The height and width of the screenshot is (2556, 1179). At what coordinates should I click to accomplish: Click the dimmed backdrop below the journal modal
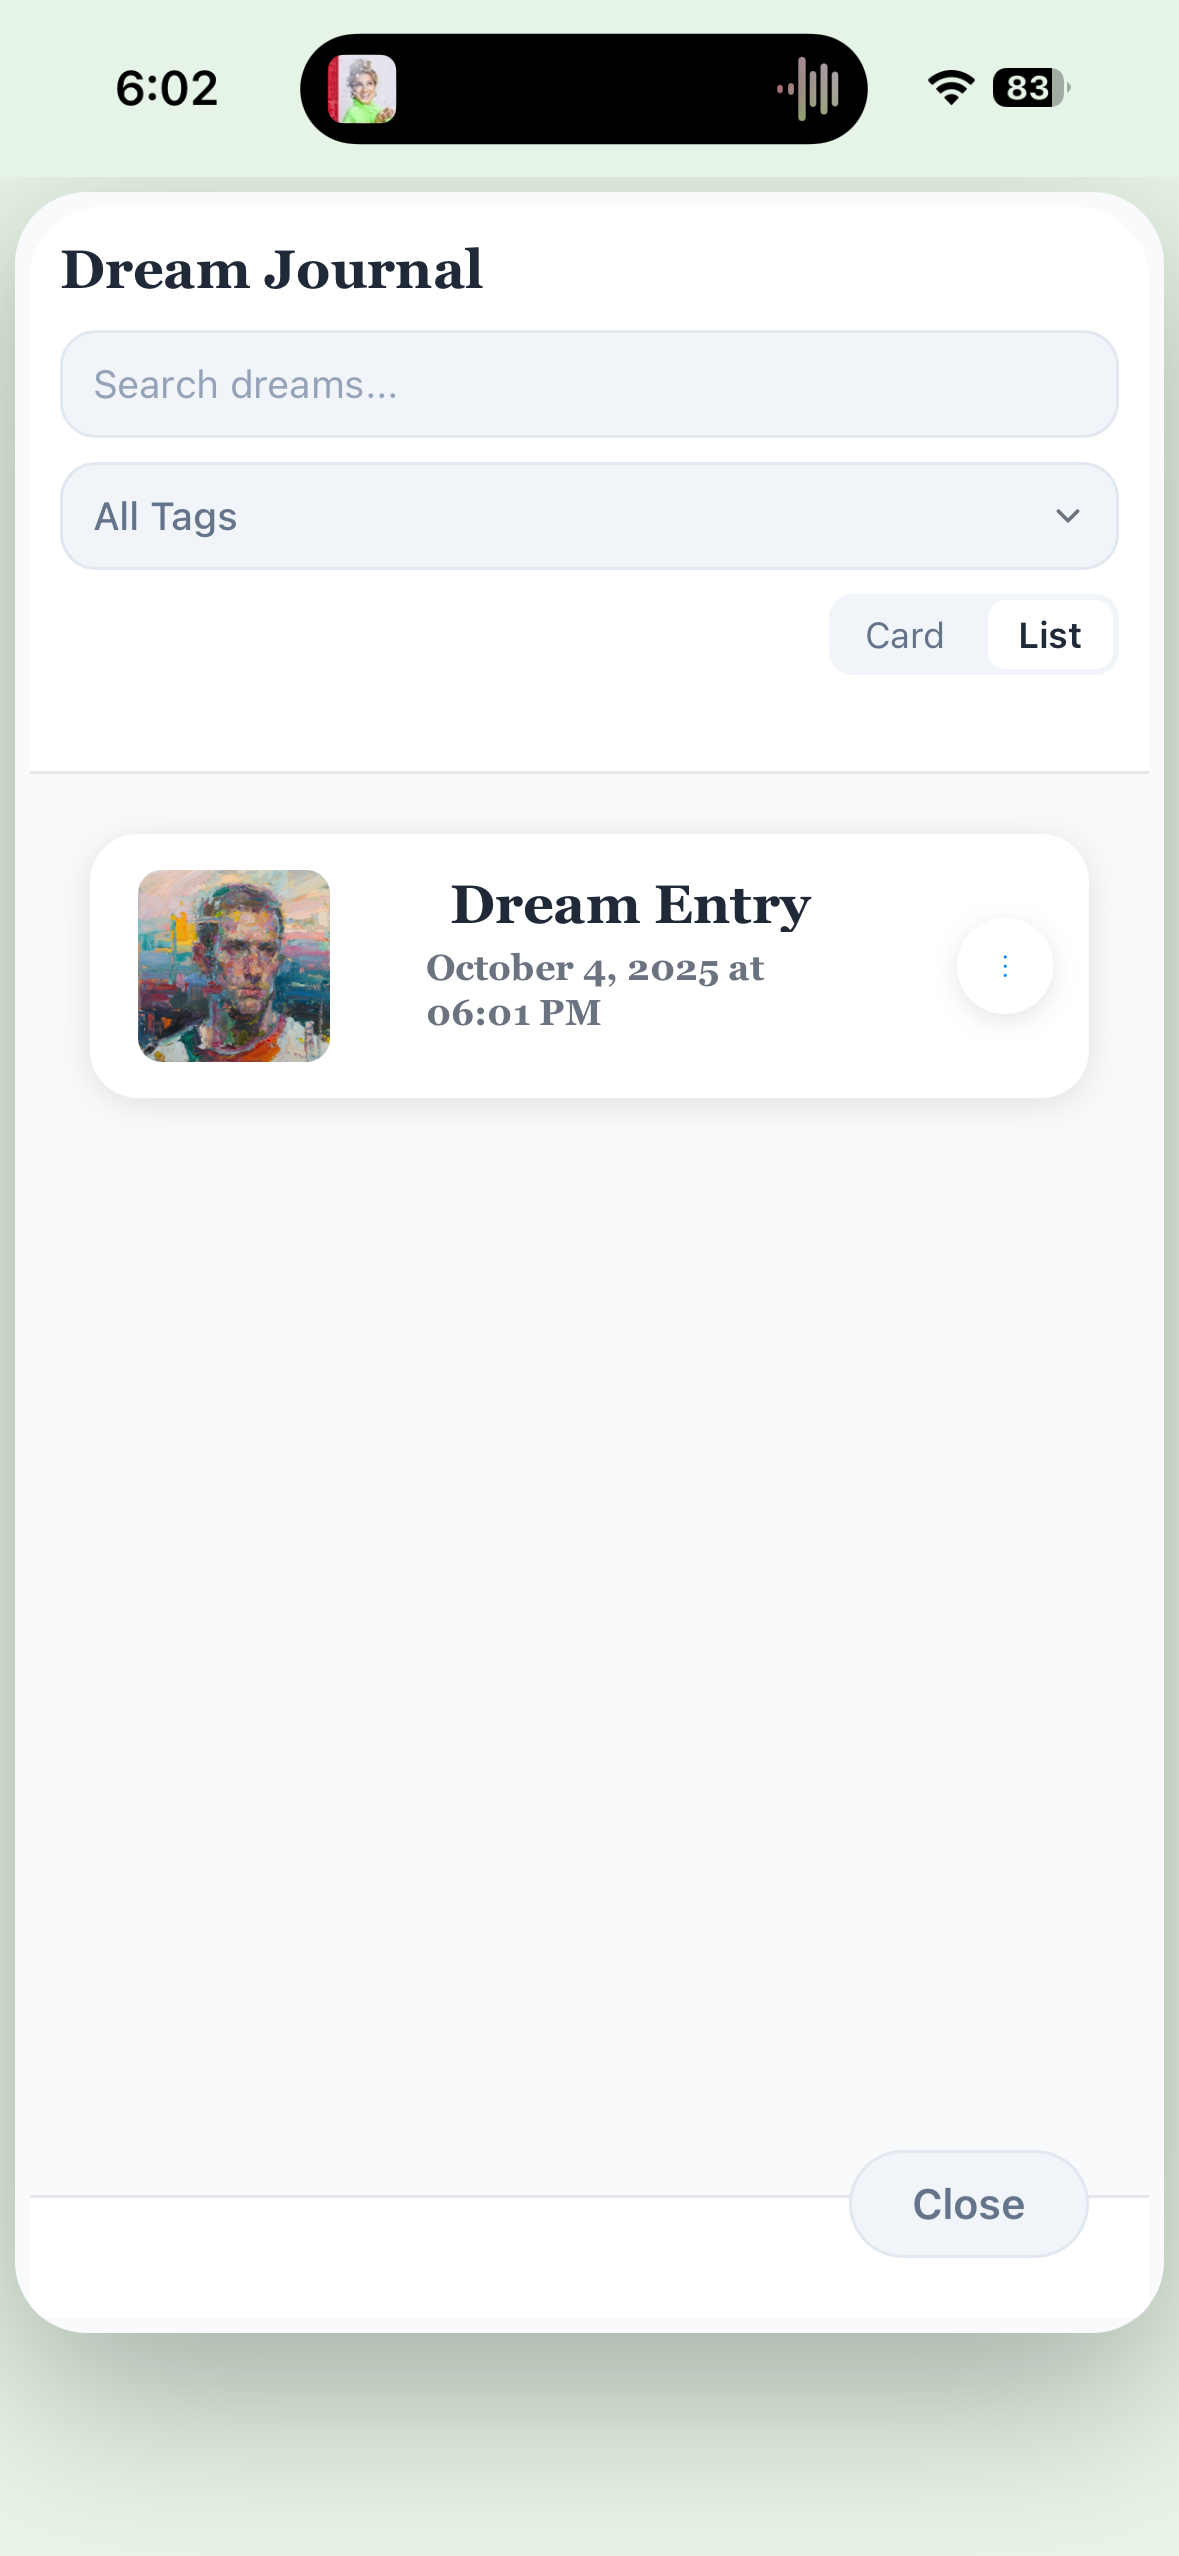(x=589, y=2440)
